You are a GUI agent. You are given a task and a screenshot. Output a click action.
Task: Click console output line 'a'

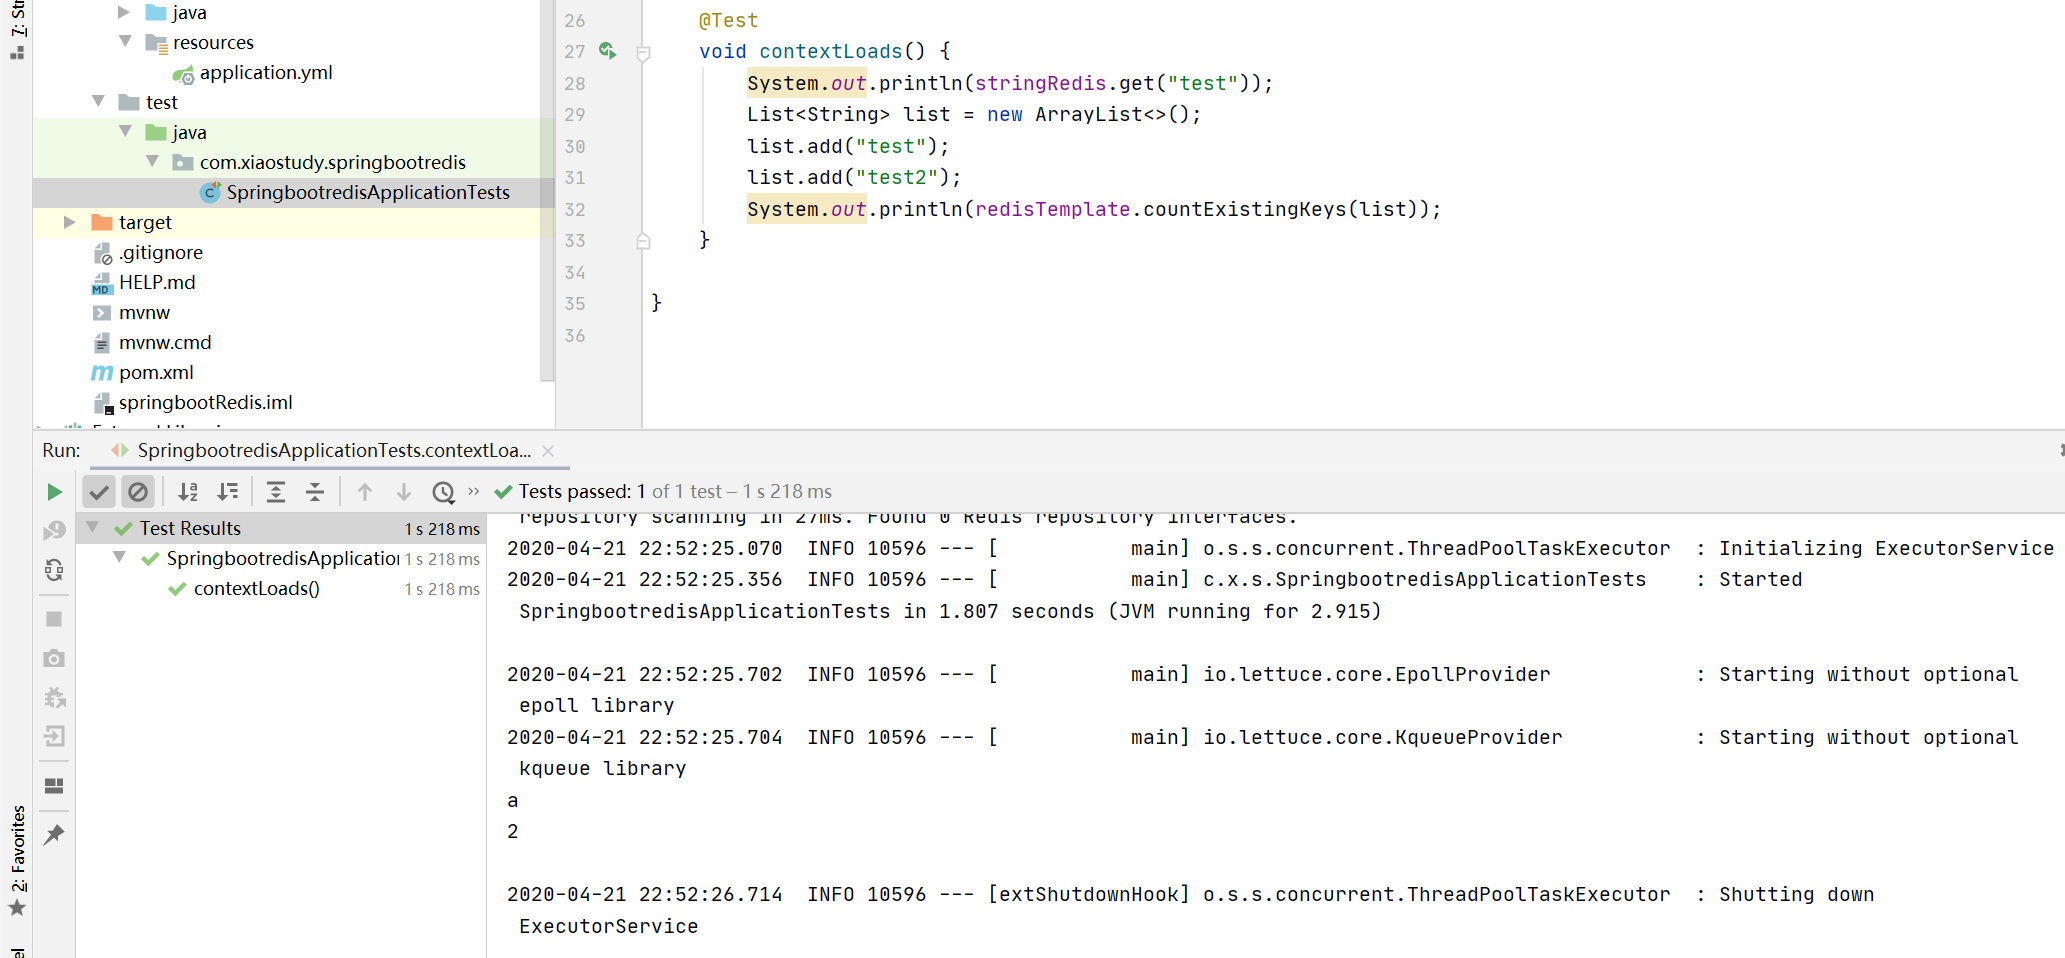(513, 801)
